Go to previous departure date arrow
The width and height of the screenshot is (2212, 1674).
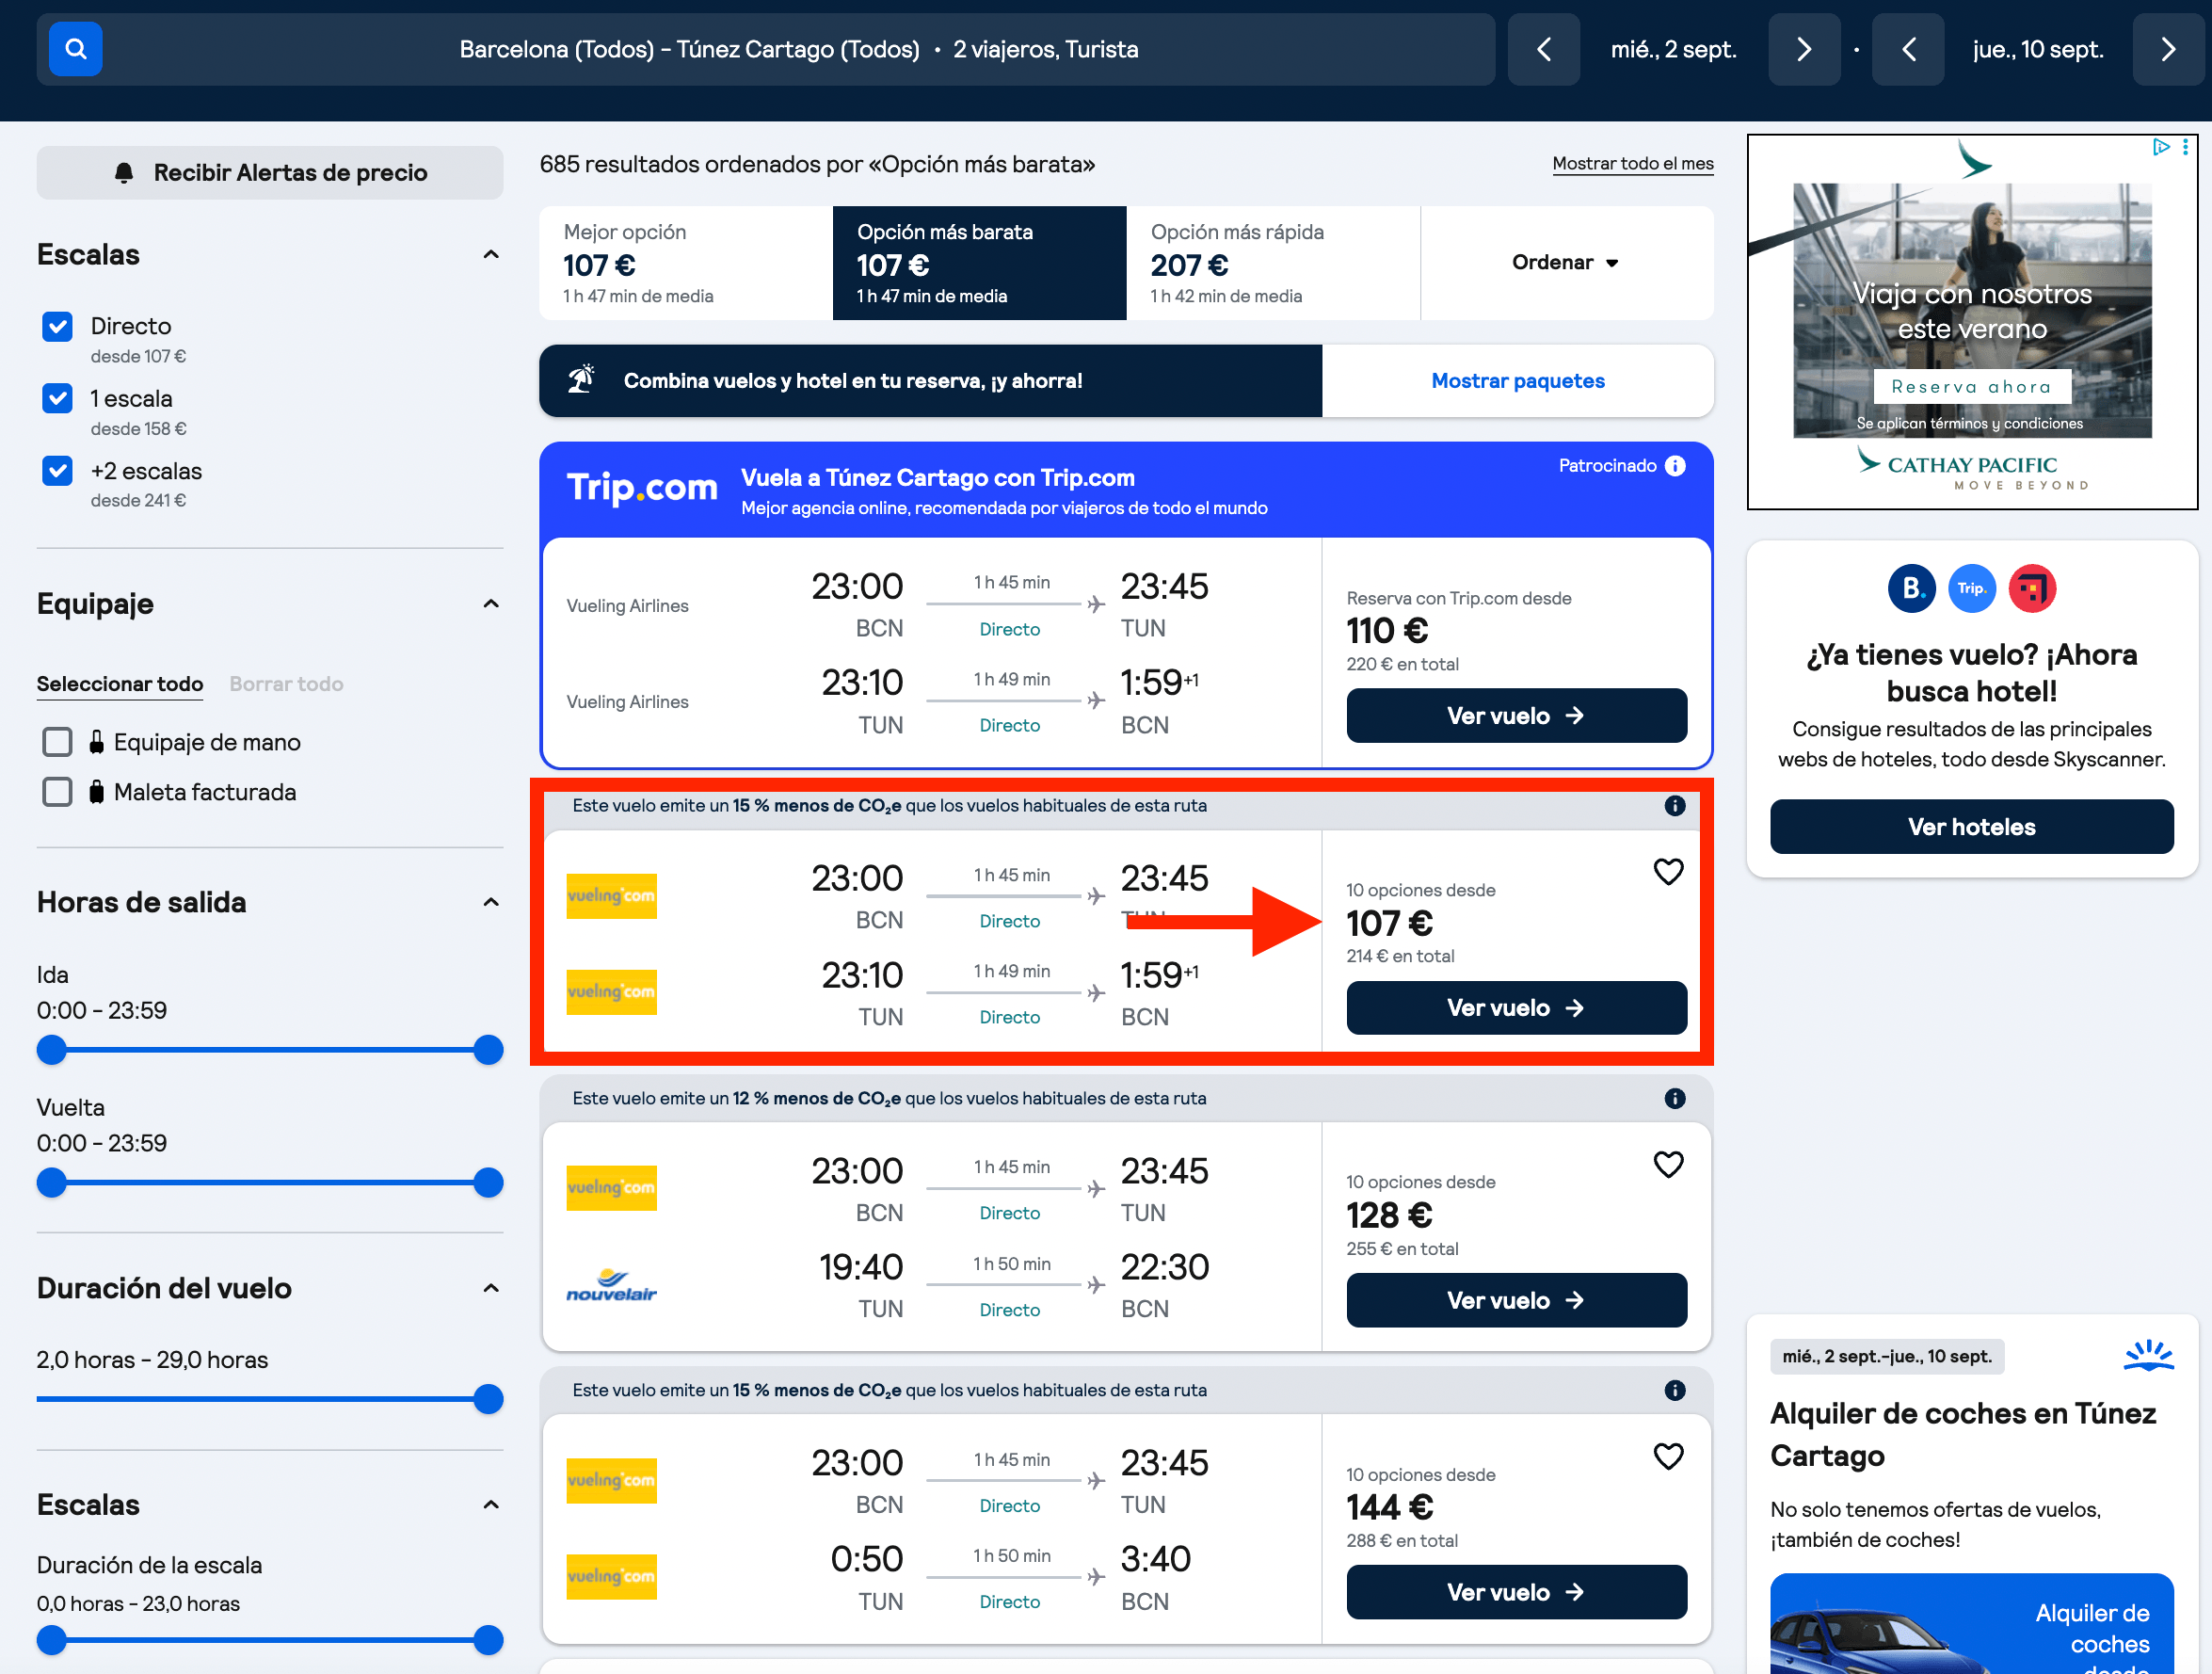pyautogui.click(x=1543, y=49)
